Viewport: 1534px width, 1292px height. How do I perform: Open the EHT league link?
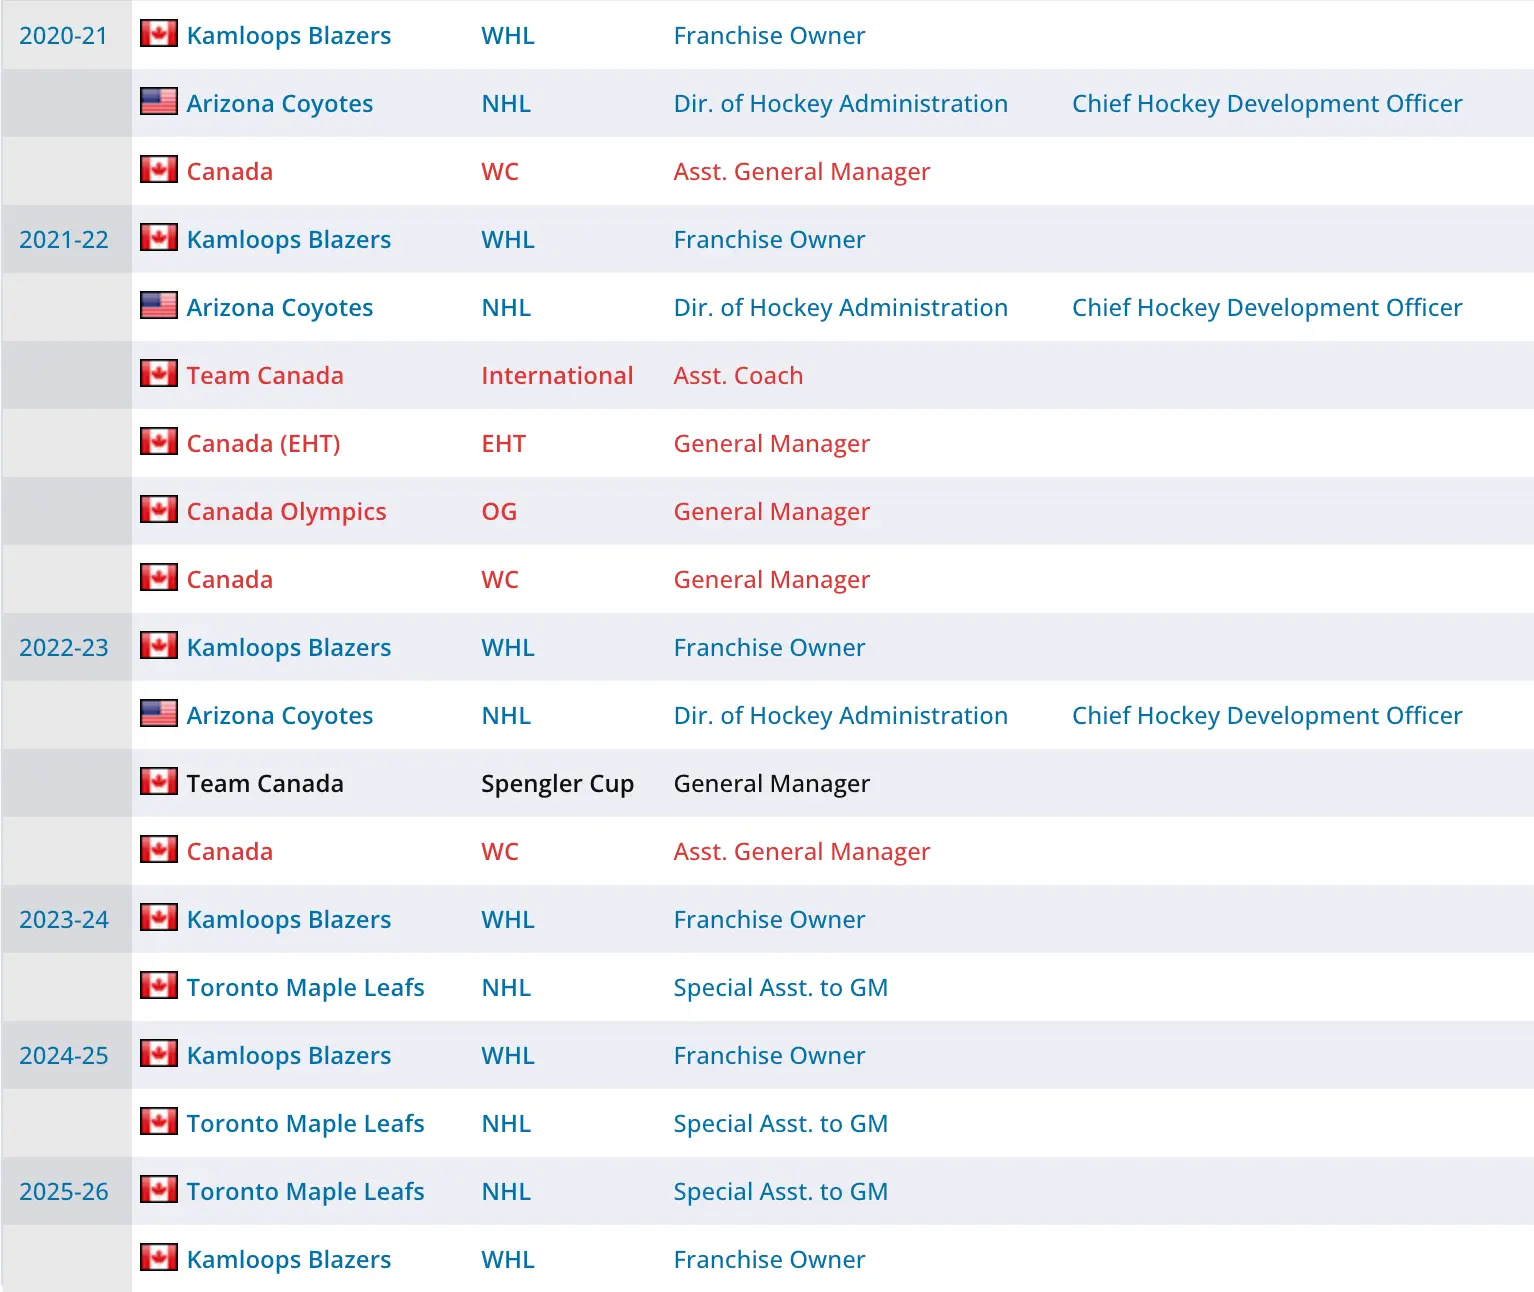[503, 444]
